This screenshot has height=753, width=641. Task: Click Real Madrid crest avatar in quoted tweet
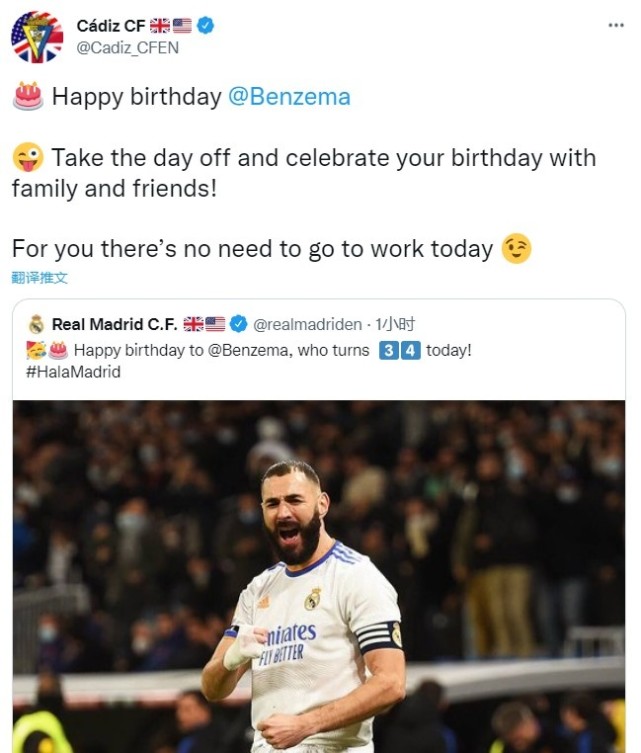(36, 324)
